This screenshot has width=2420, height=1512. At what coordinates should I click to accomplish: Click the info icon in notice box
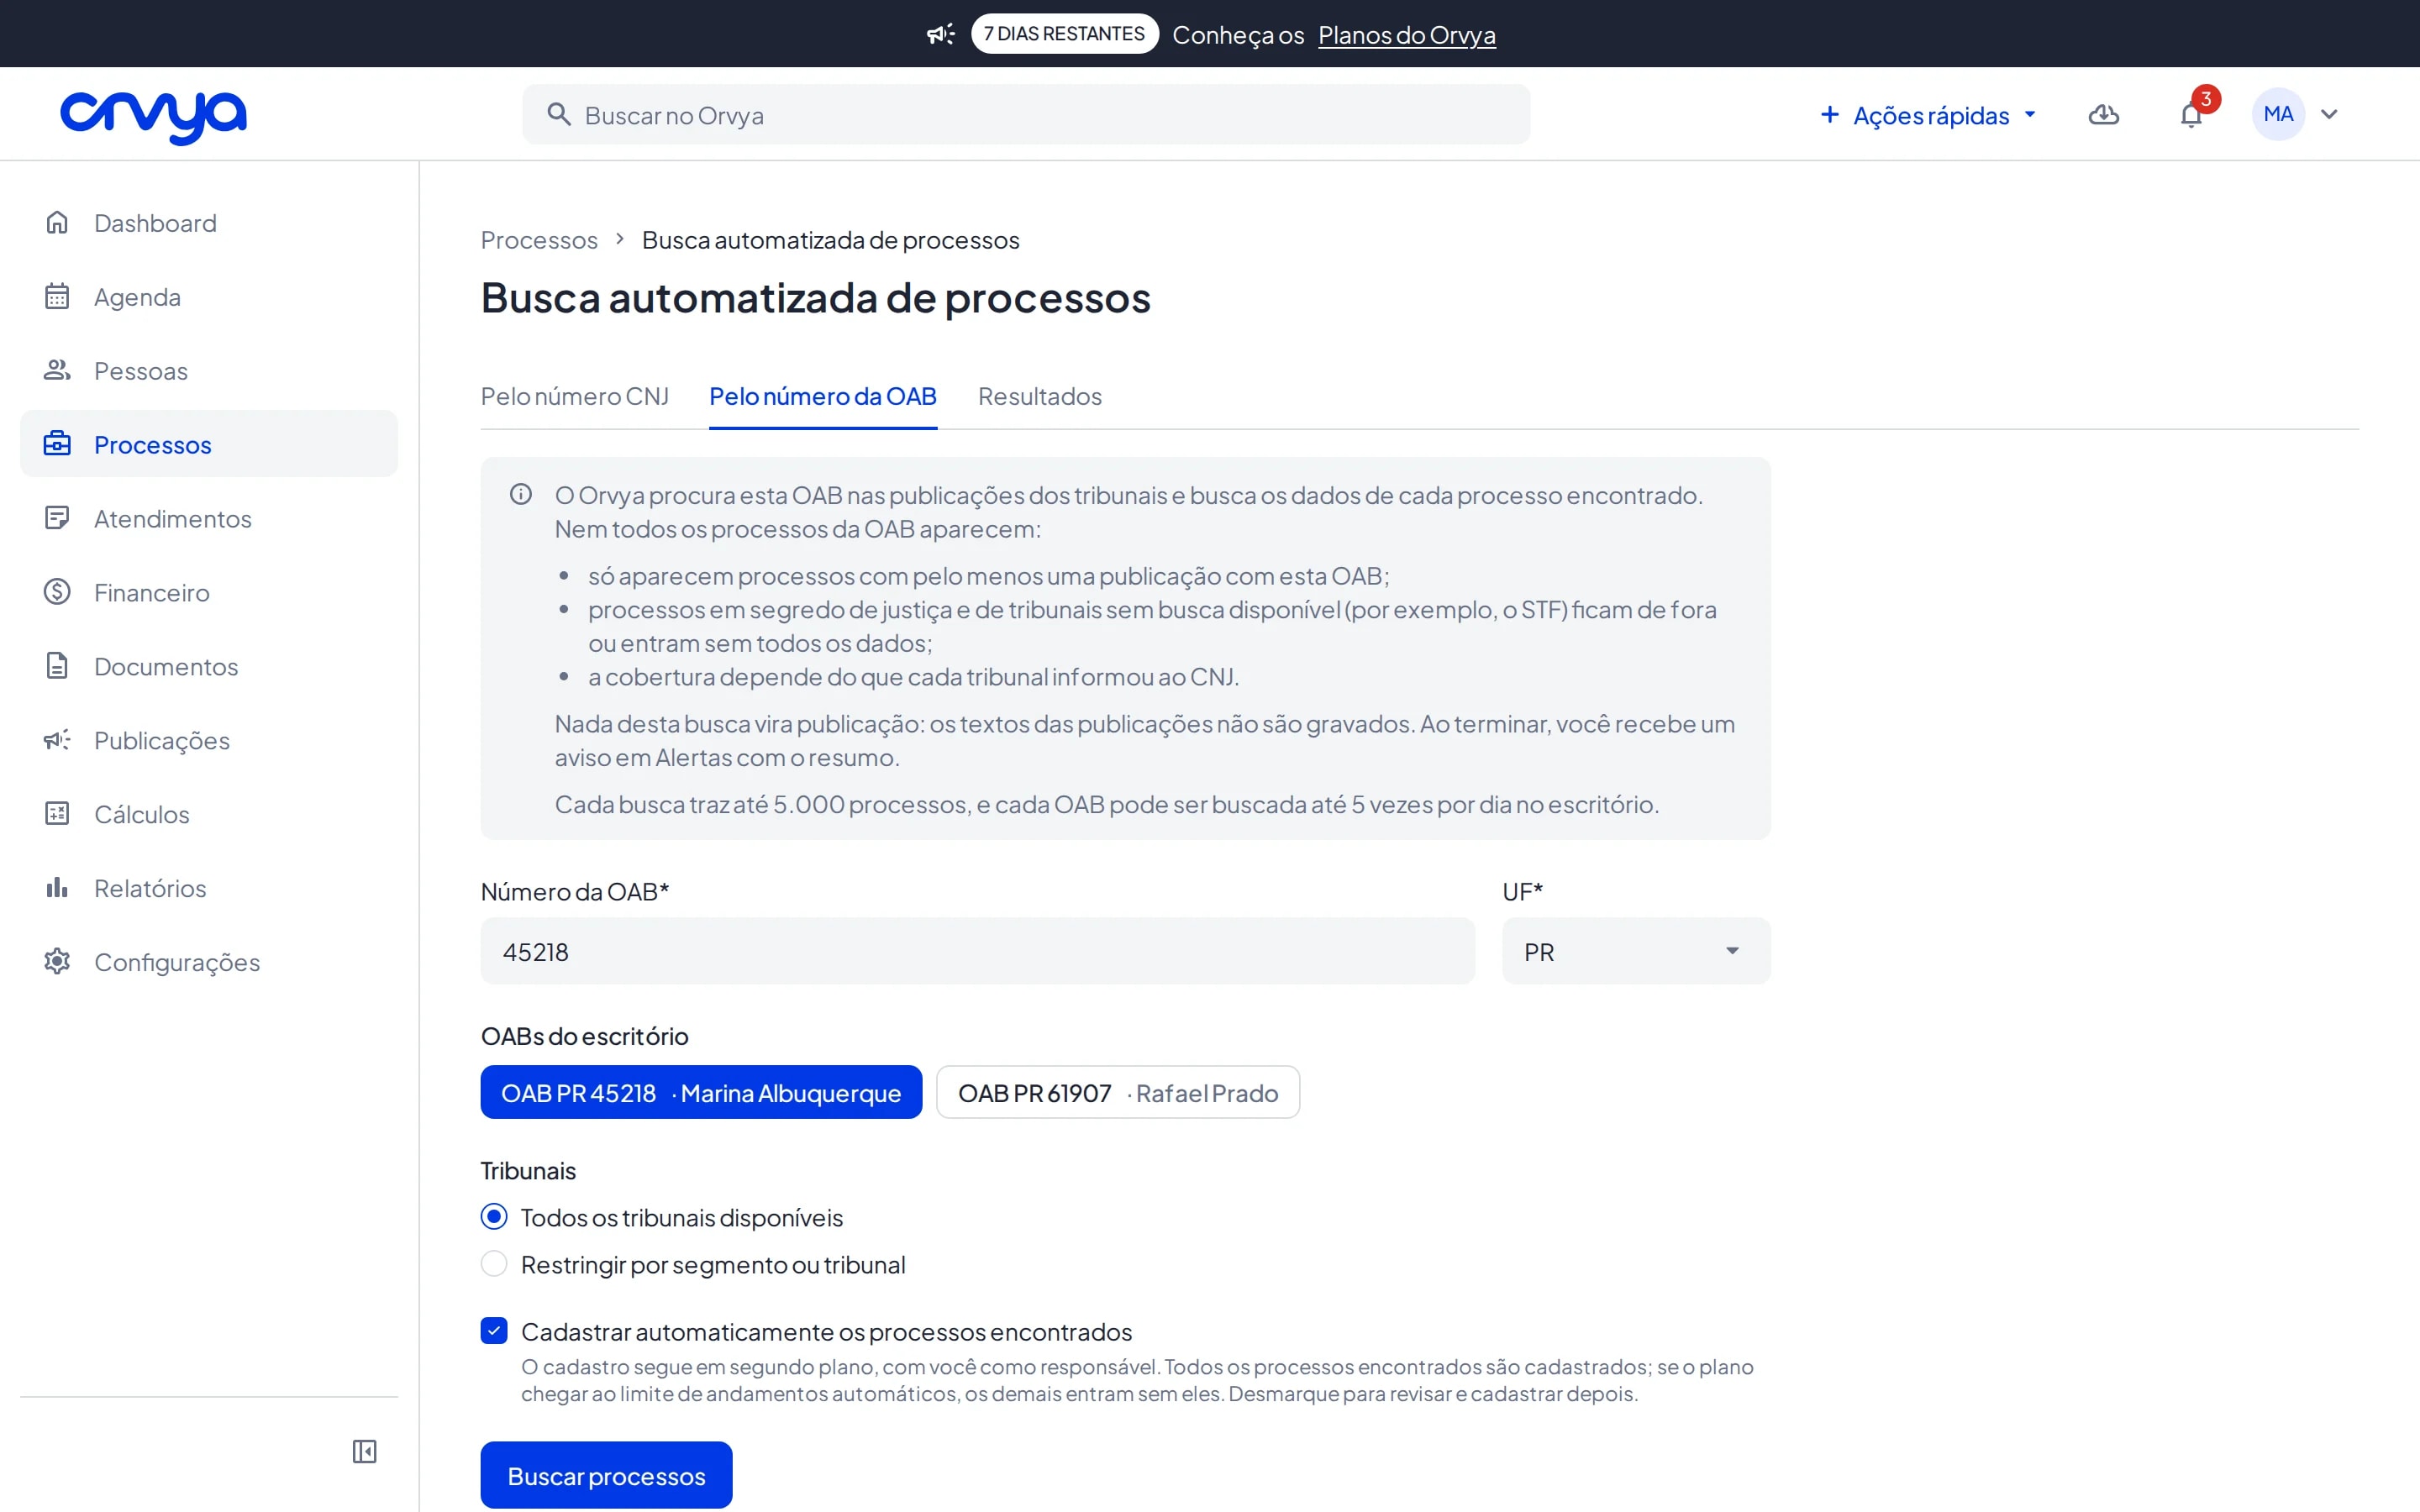[x=521, y=494]
